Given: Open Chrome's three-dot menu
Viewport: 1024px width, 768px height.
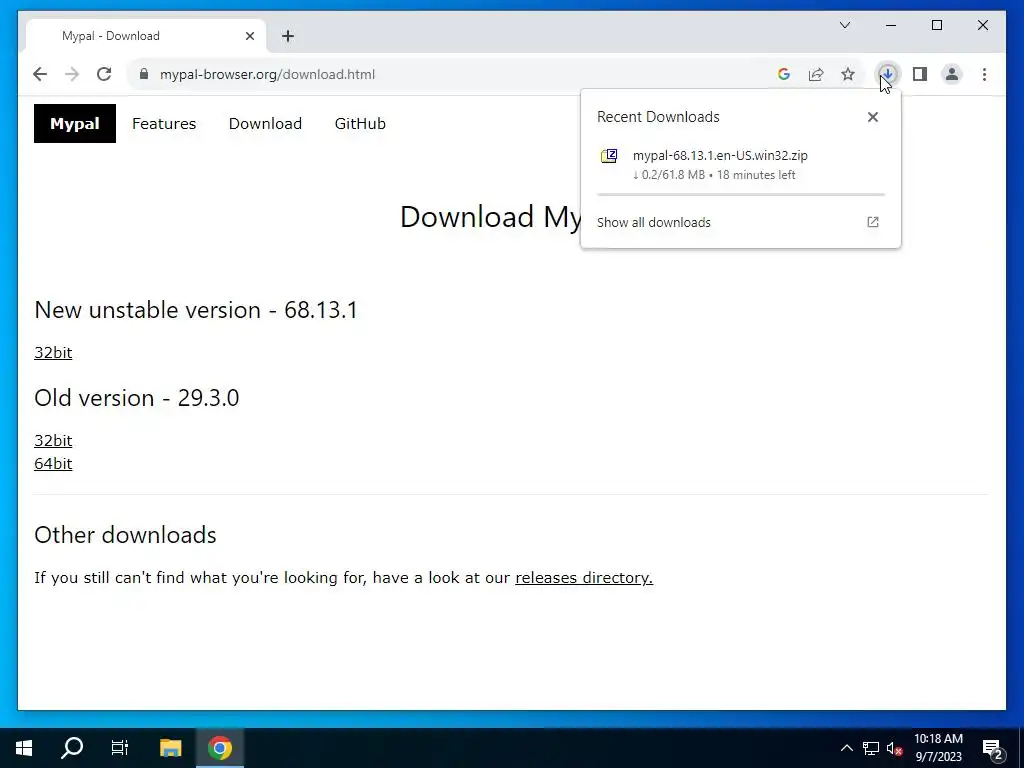Looking at the screenshot, I should 984,74.
